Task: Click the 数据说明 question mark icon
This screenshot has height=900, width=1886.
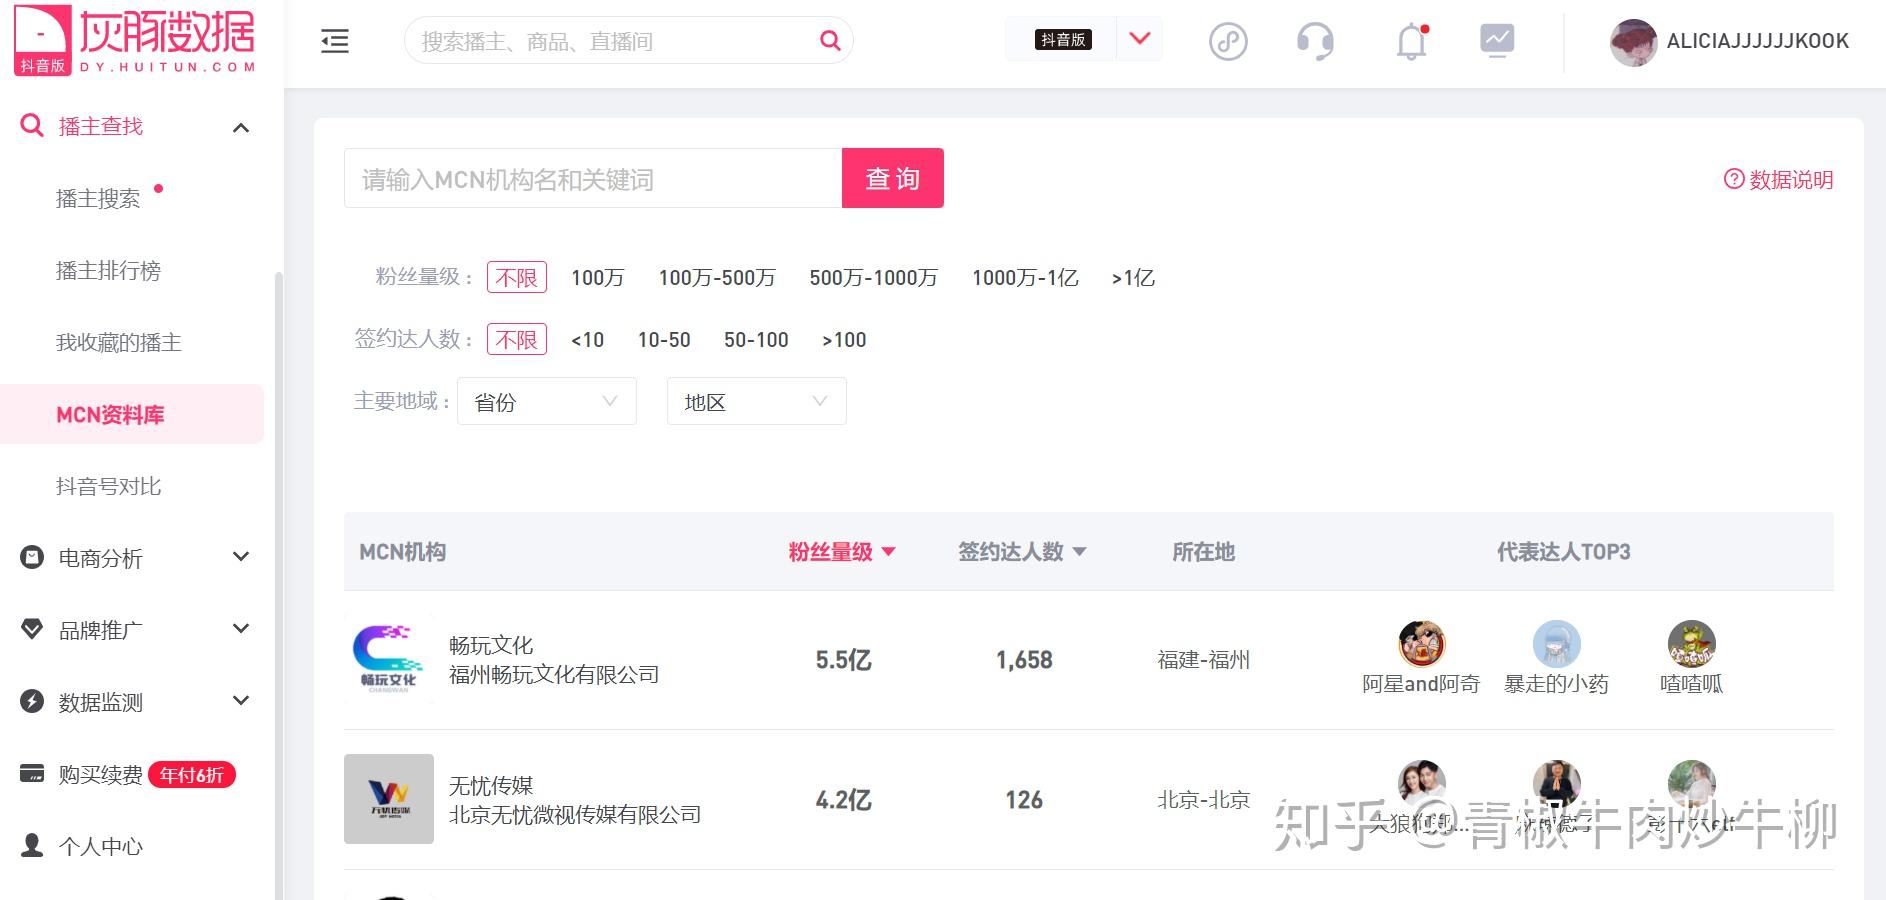Action: pos(1733,179)
